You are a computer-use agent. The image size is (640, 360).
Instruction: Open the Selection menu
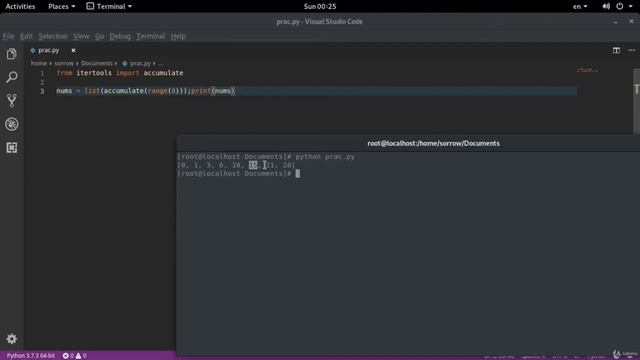(x=53, y=36)
